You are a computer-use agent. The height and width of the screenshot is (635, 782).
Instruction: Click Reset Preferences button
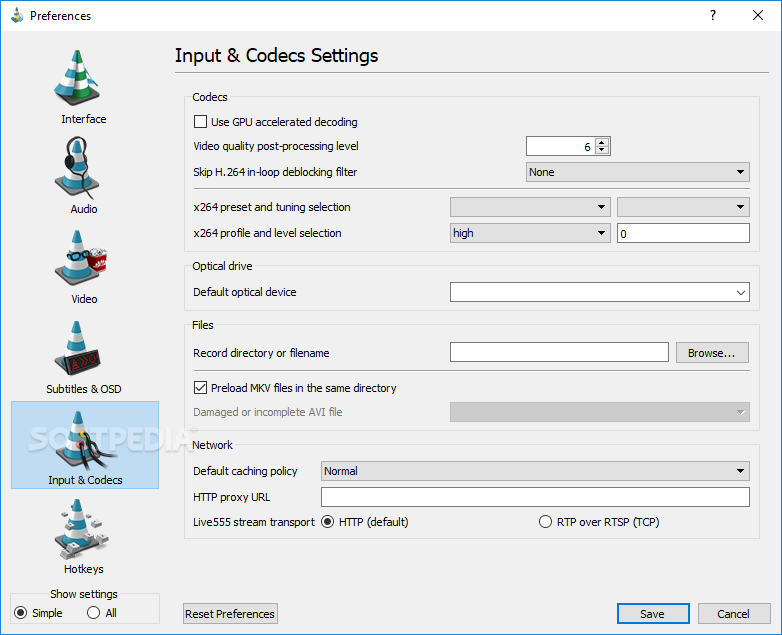point(230,614)
